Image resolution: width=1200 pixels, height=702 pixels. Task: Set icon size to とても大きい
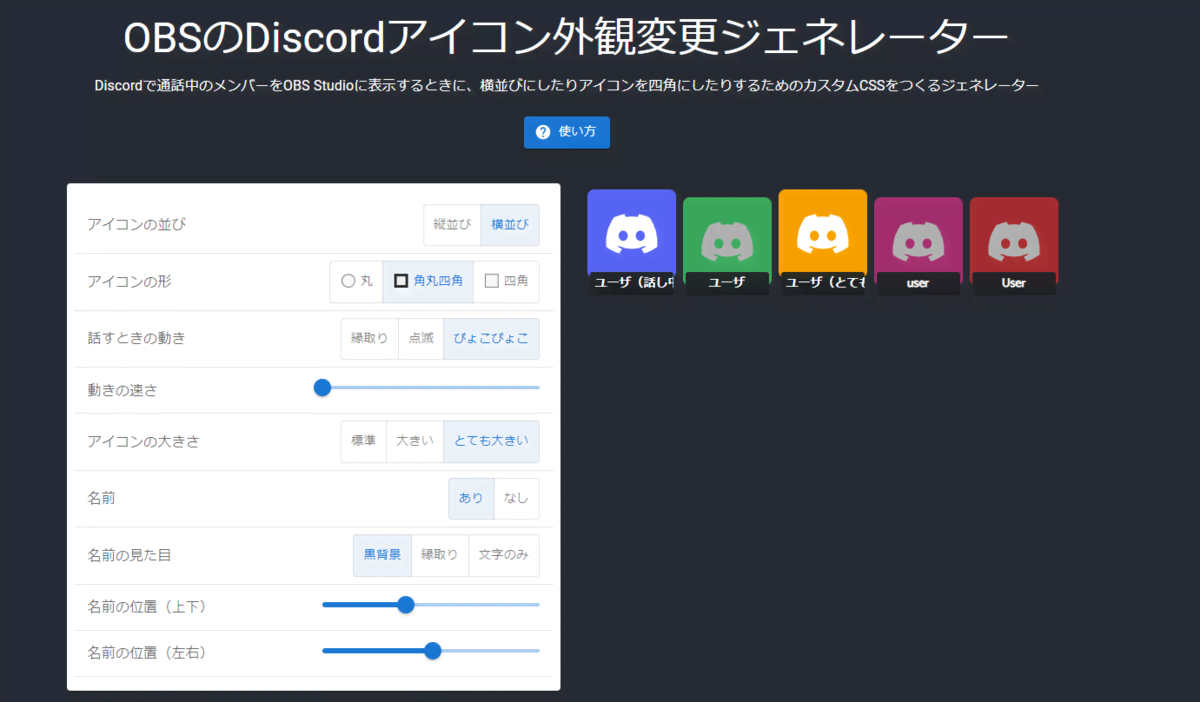click(x=492, y=441)
